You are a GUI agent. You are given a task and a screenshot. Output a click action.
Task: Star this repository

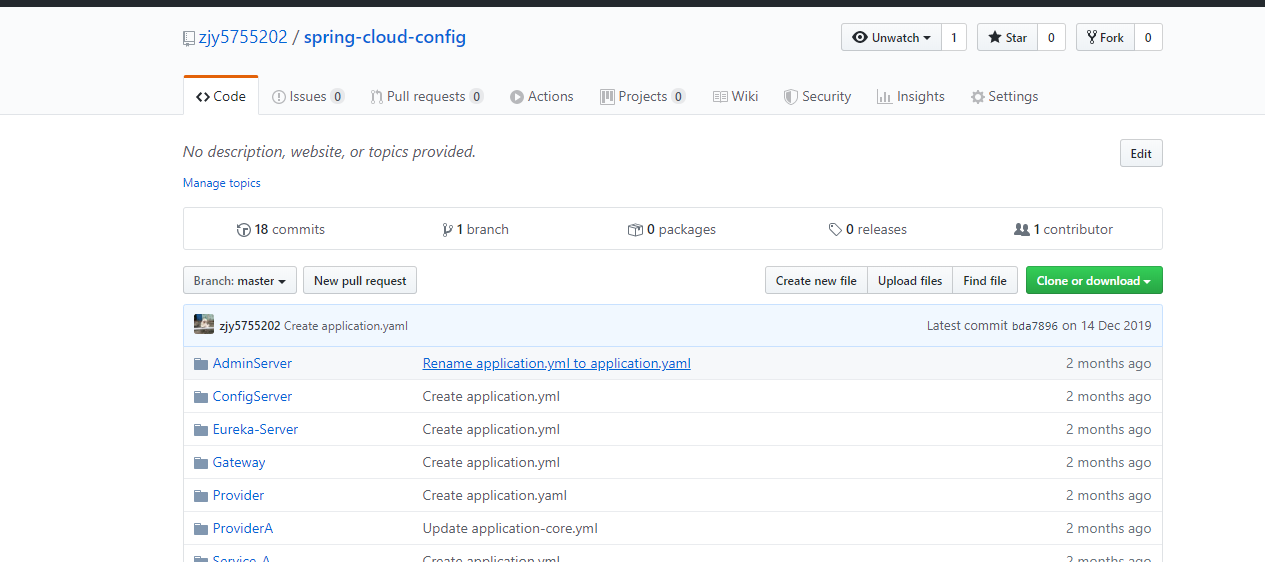1007,38
